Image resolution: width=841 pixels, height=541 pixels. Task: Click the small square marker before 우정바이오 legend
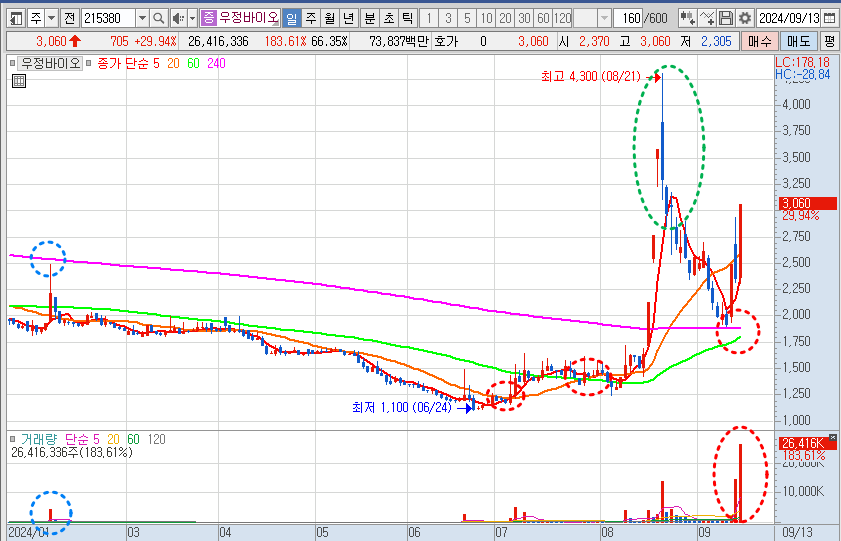(12, 63)
